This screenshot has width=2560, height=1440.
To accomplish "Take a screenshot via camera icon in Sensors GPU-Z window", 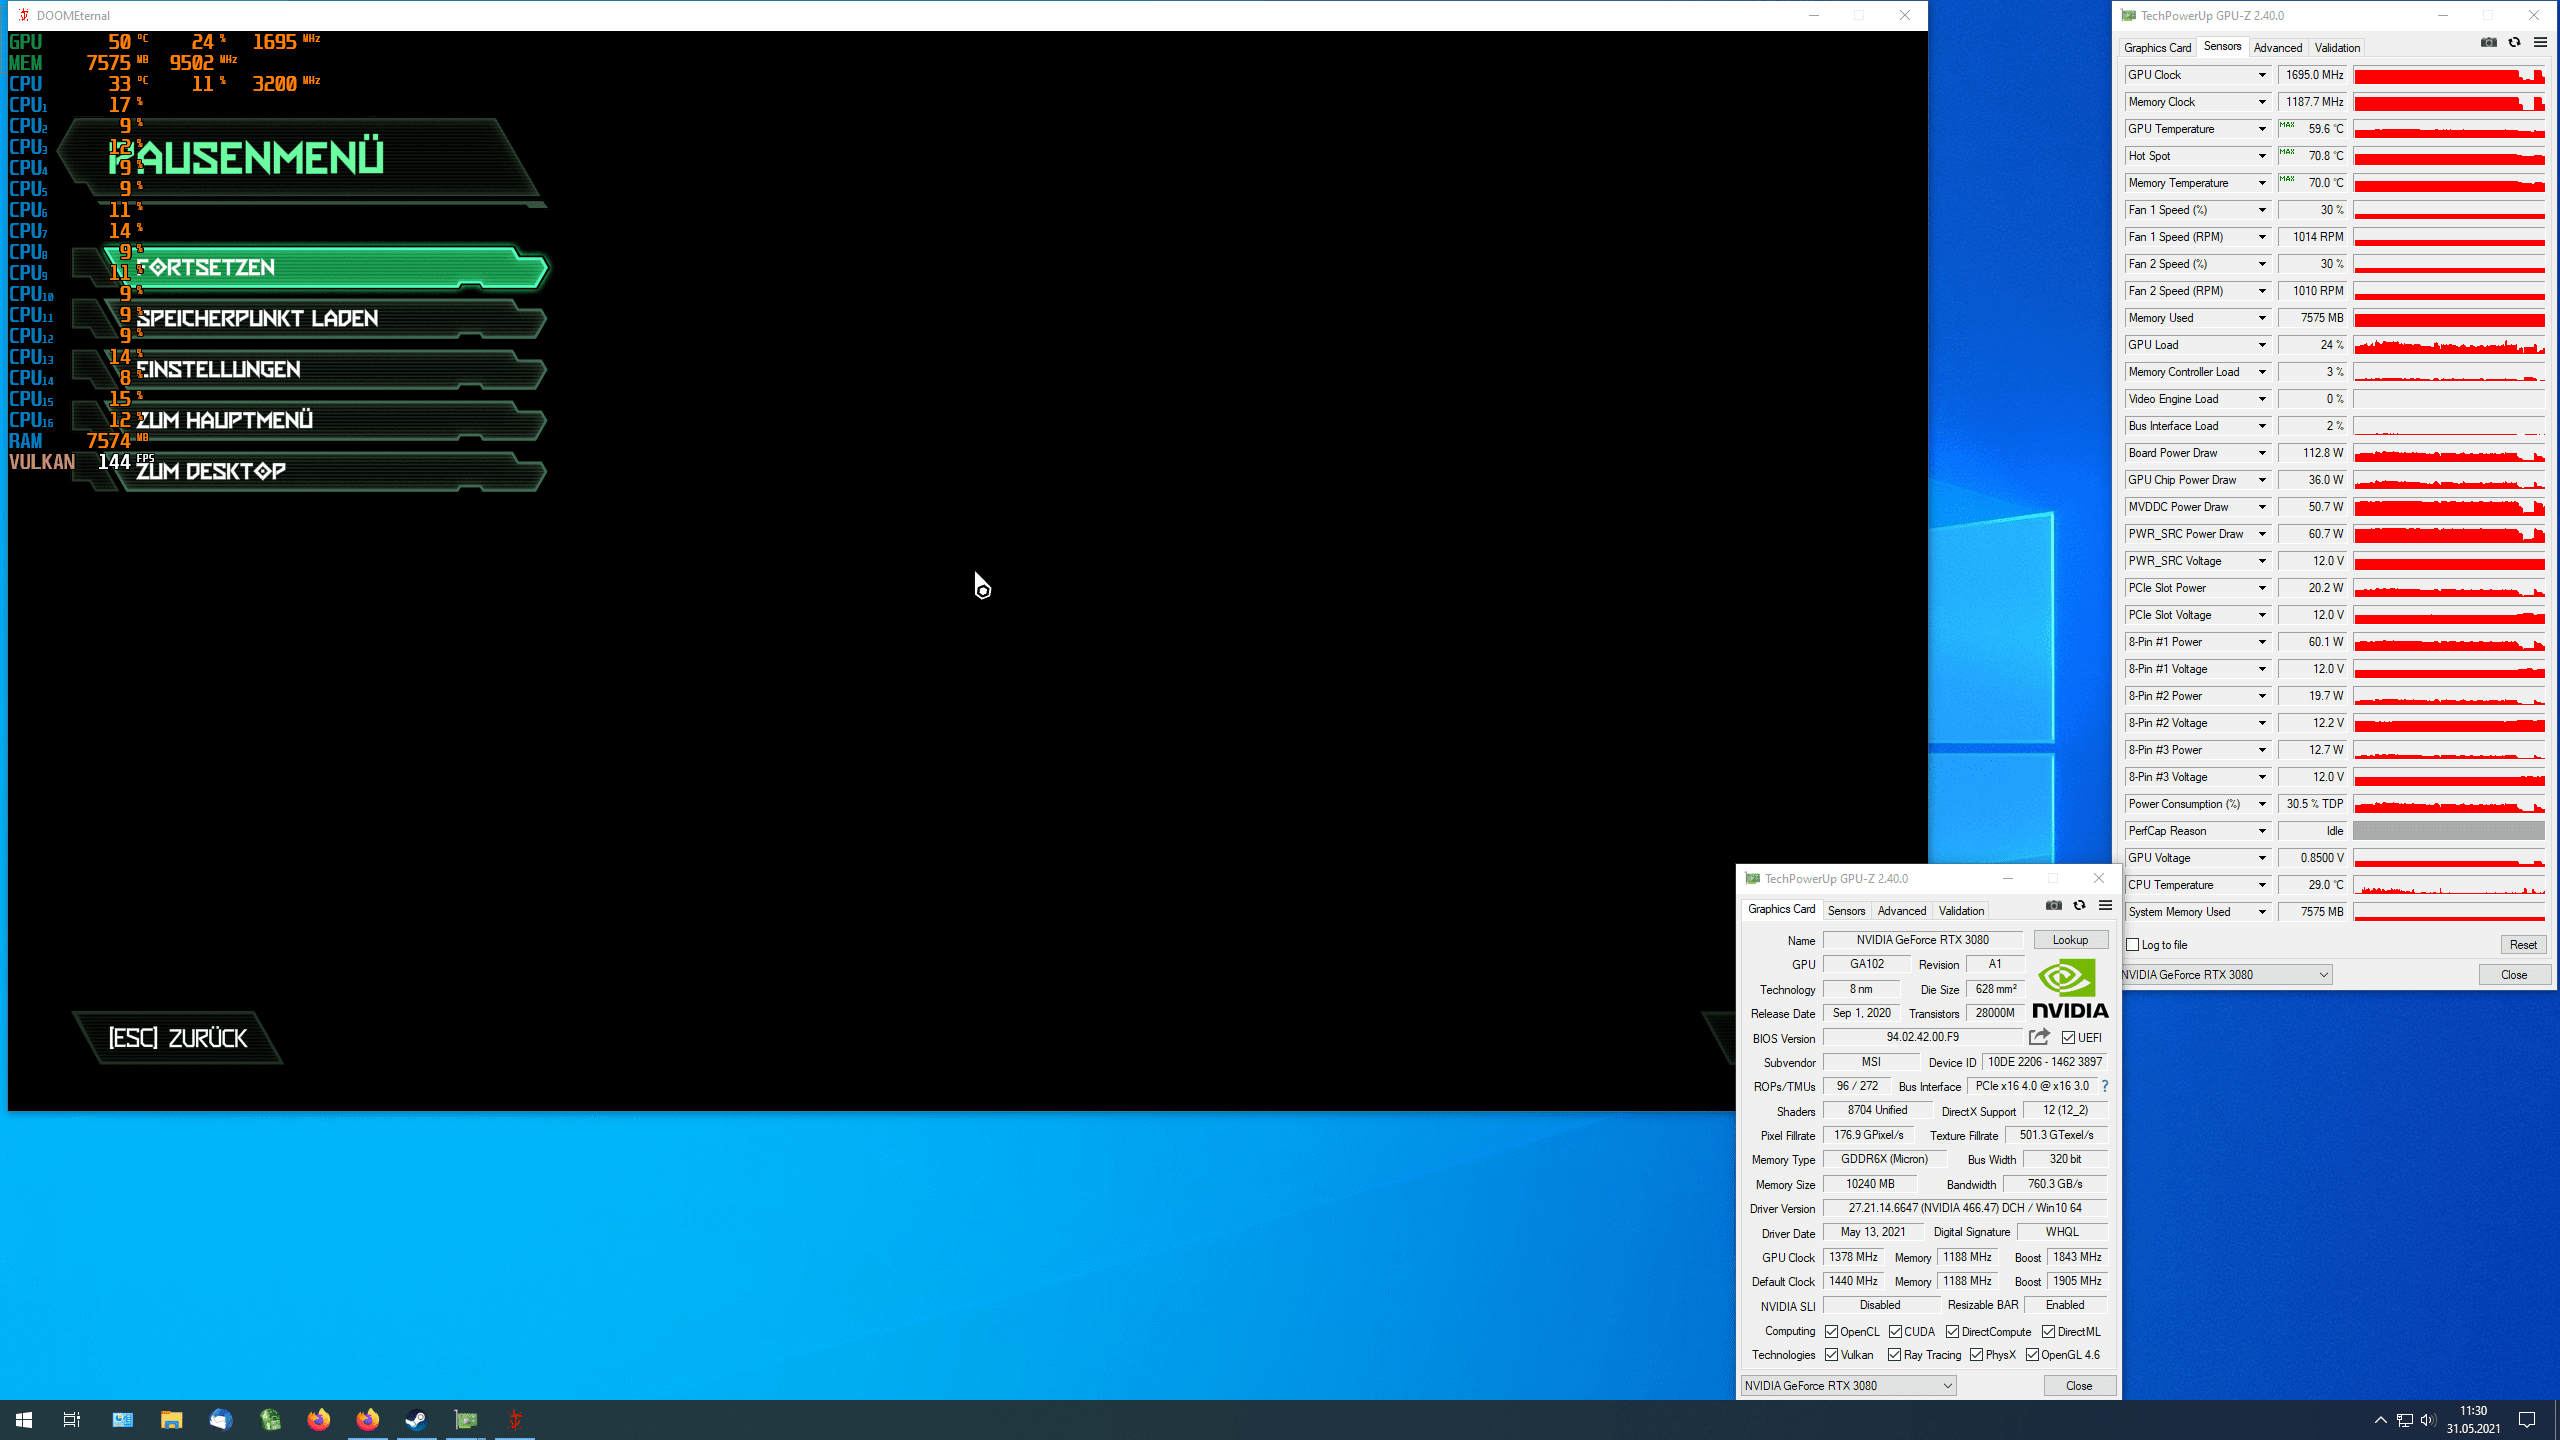I will point(2489,43).
